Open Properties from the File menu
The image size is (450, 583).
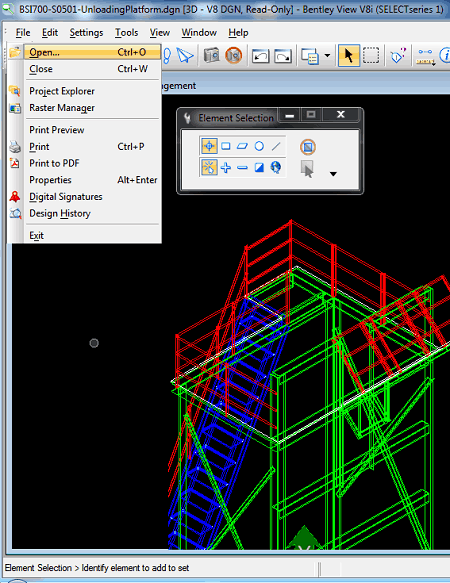click(x=93, y=180)
